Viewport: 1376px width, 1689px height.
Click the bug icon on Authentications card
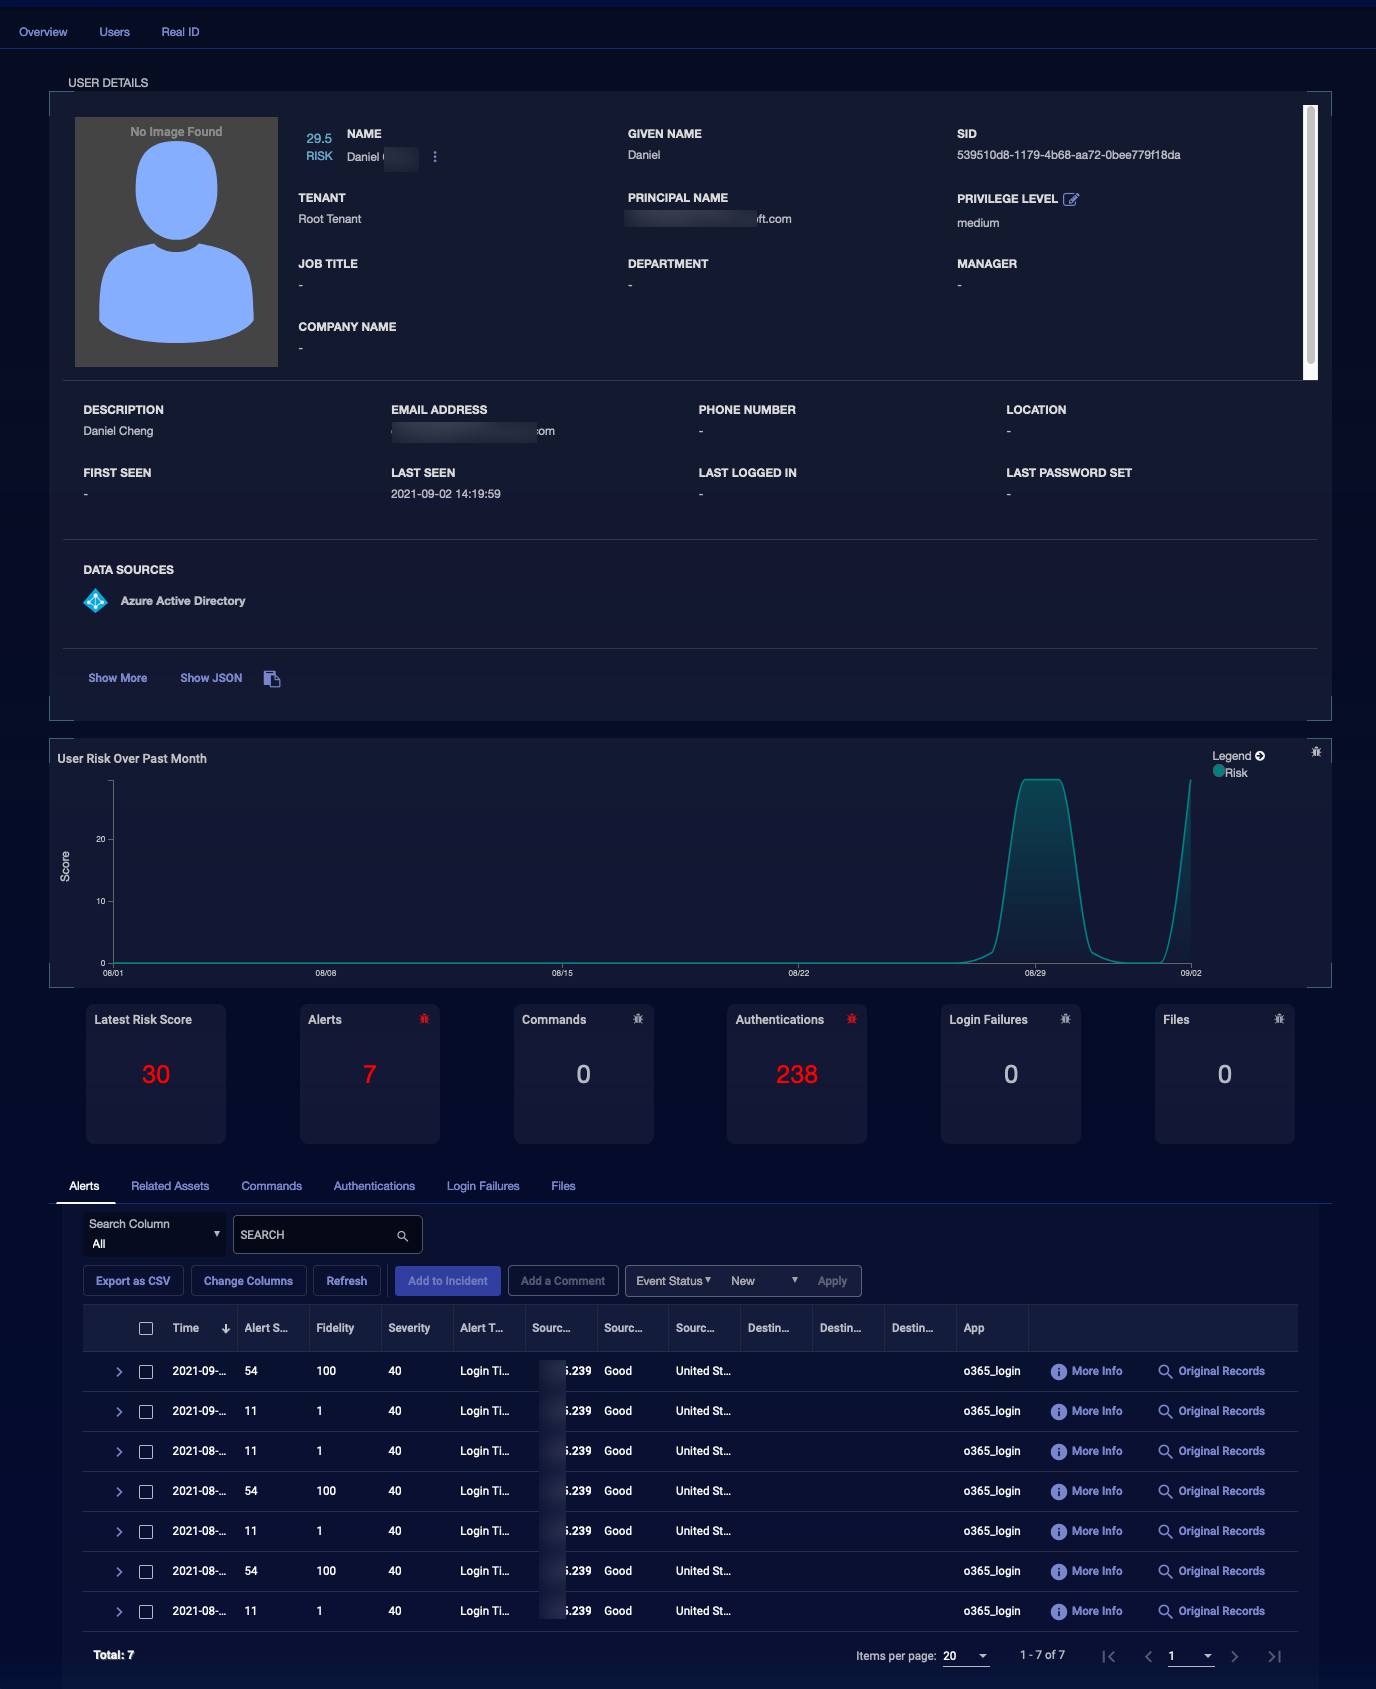coord(852,1019)
